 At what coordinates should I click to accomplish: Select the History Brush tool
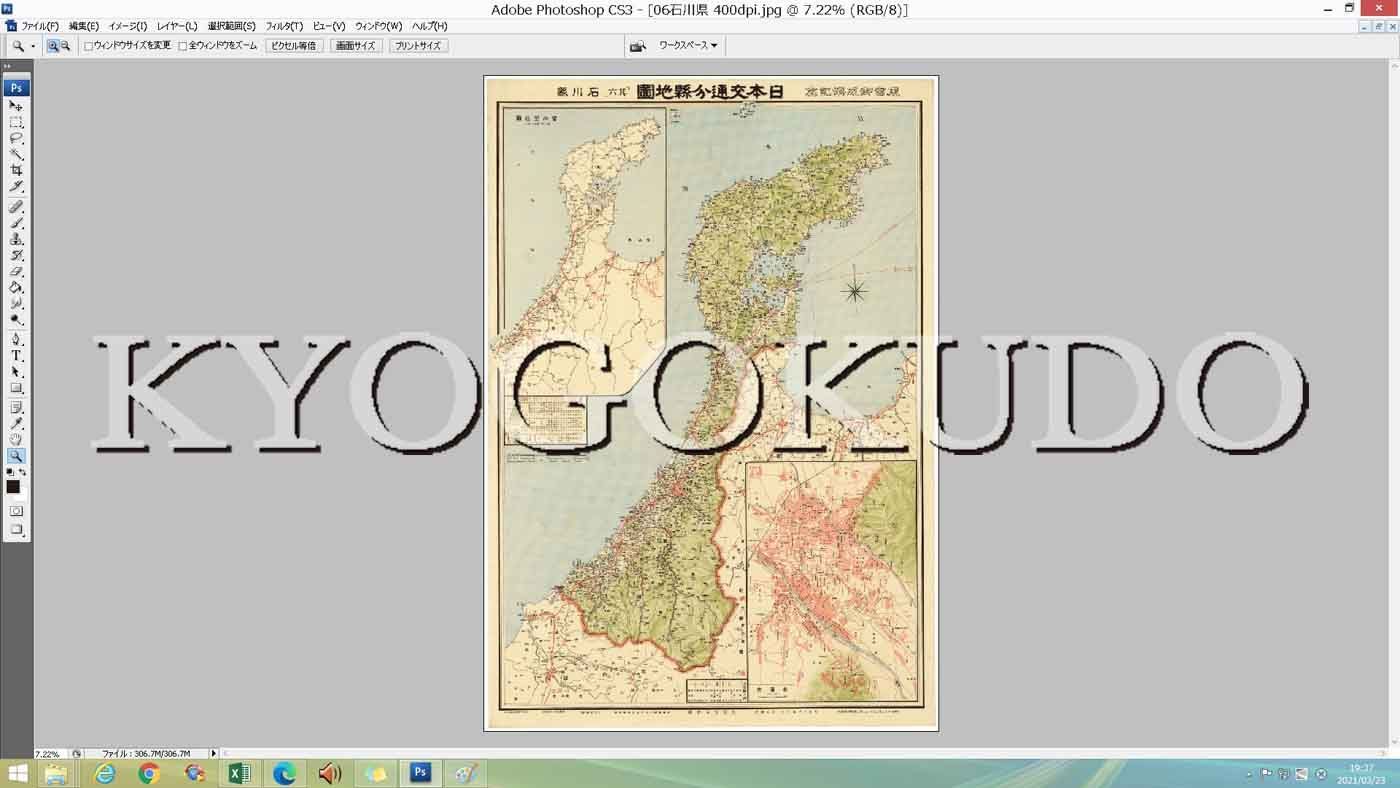[x=16, y=255]
